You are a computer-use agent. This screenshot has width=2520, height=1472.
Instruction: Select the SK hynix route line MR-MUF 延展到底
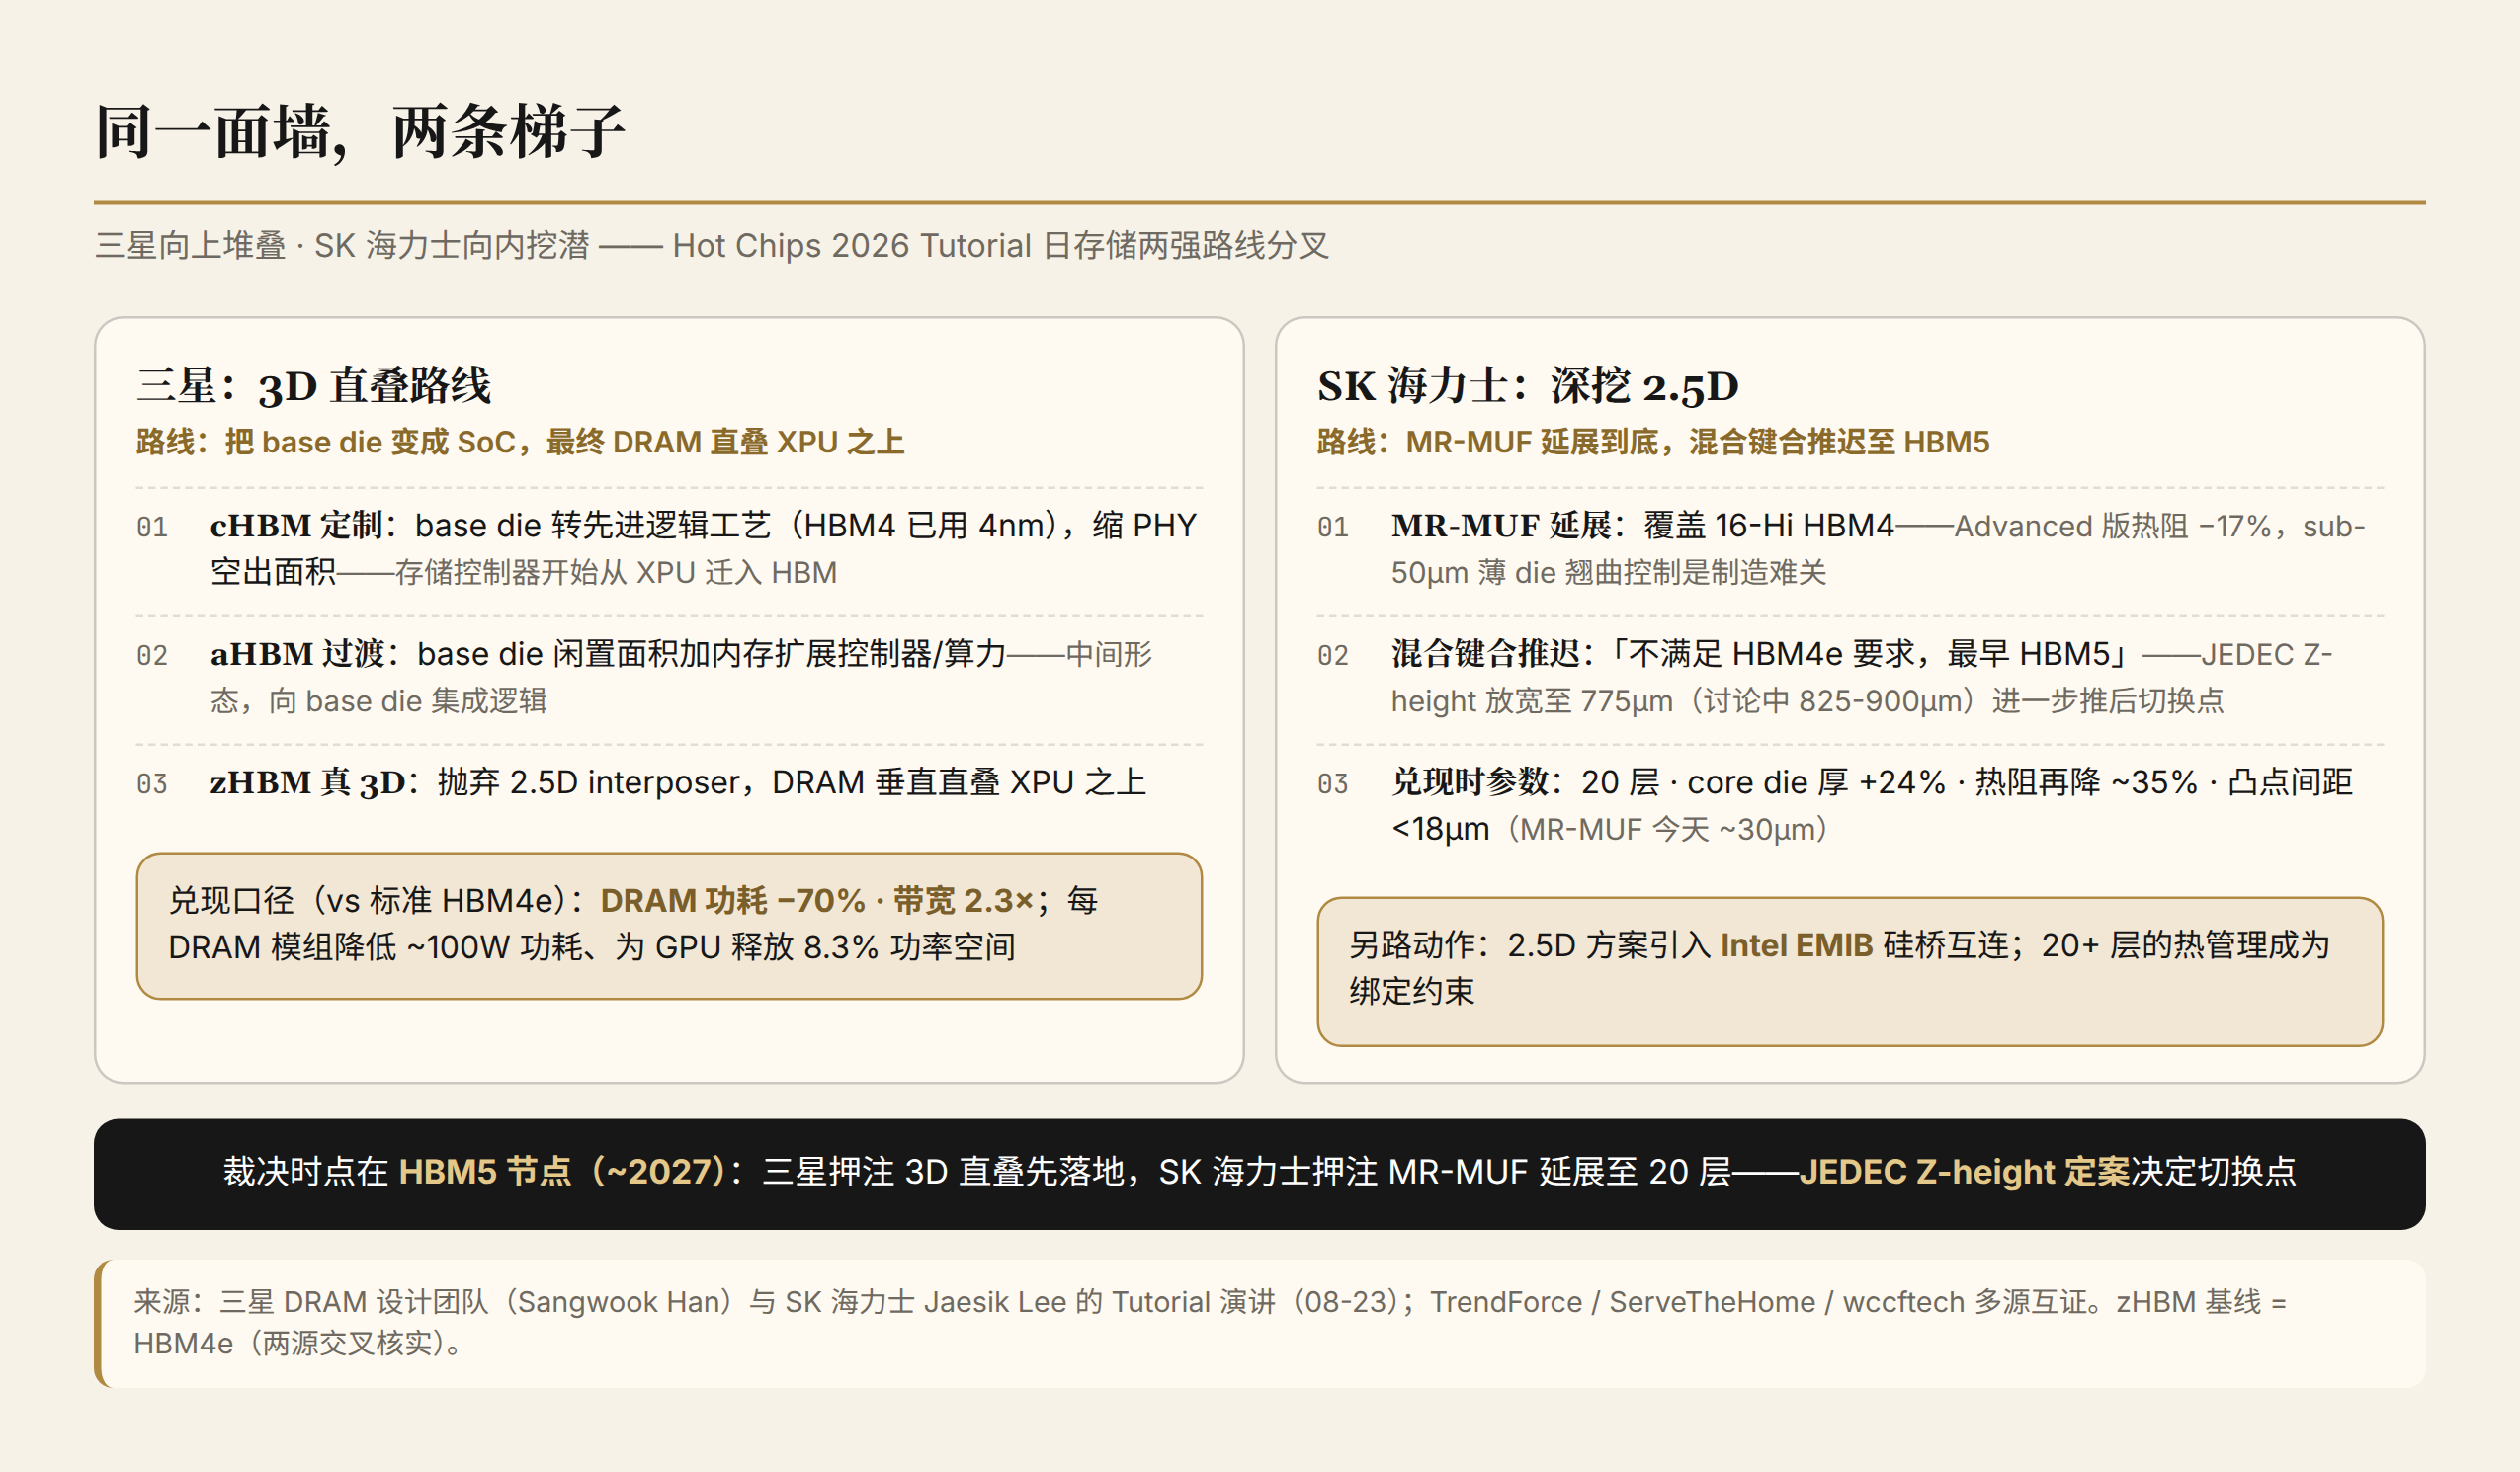tap(1653, 442)
